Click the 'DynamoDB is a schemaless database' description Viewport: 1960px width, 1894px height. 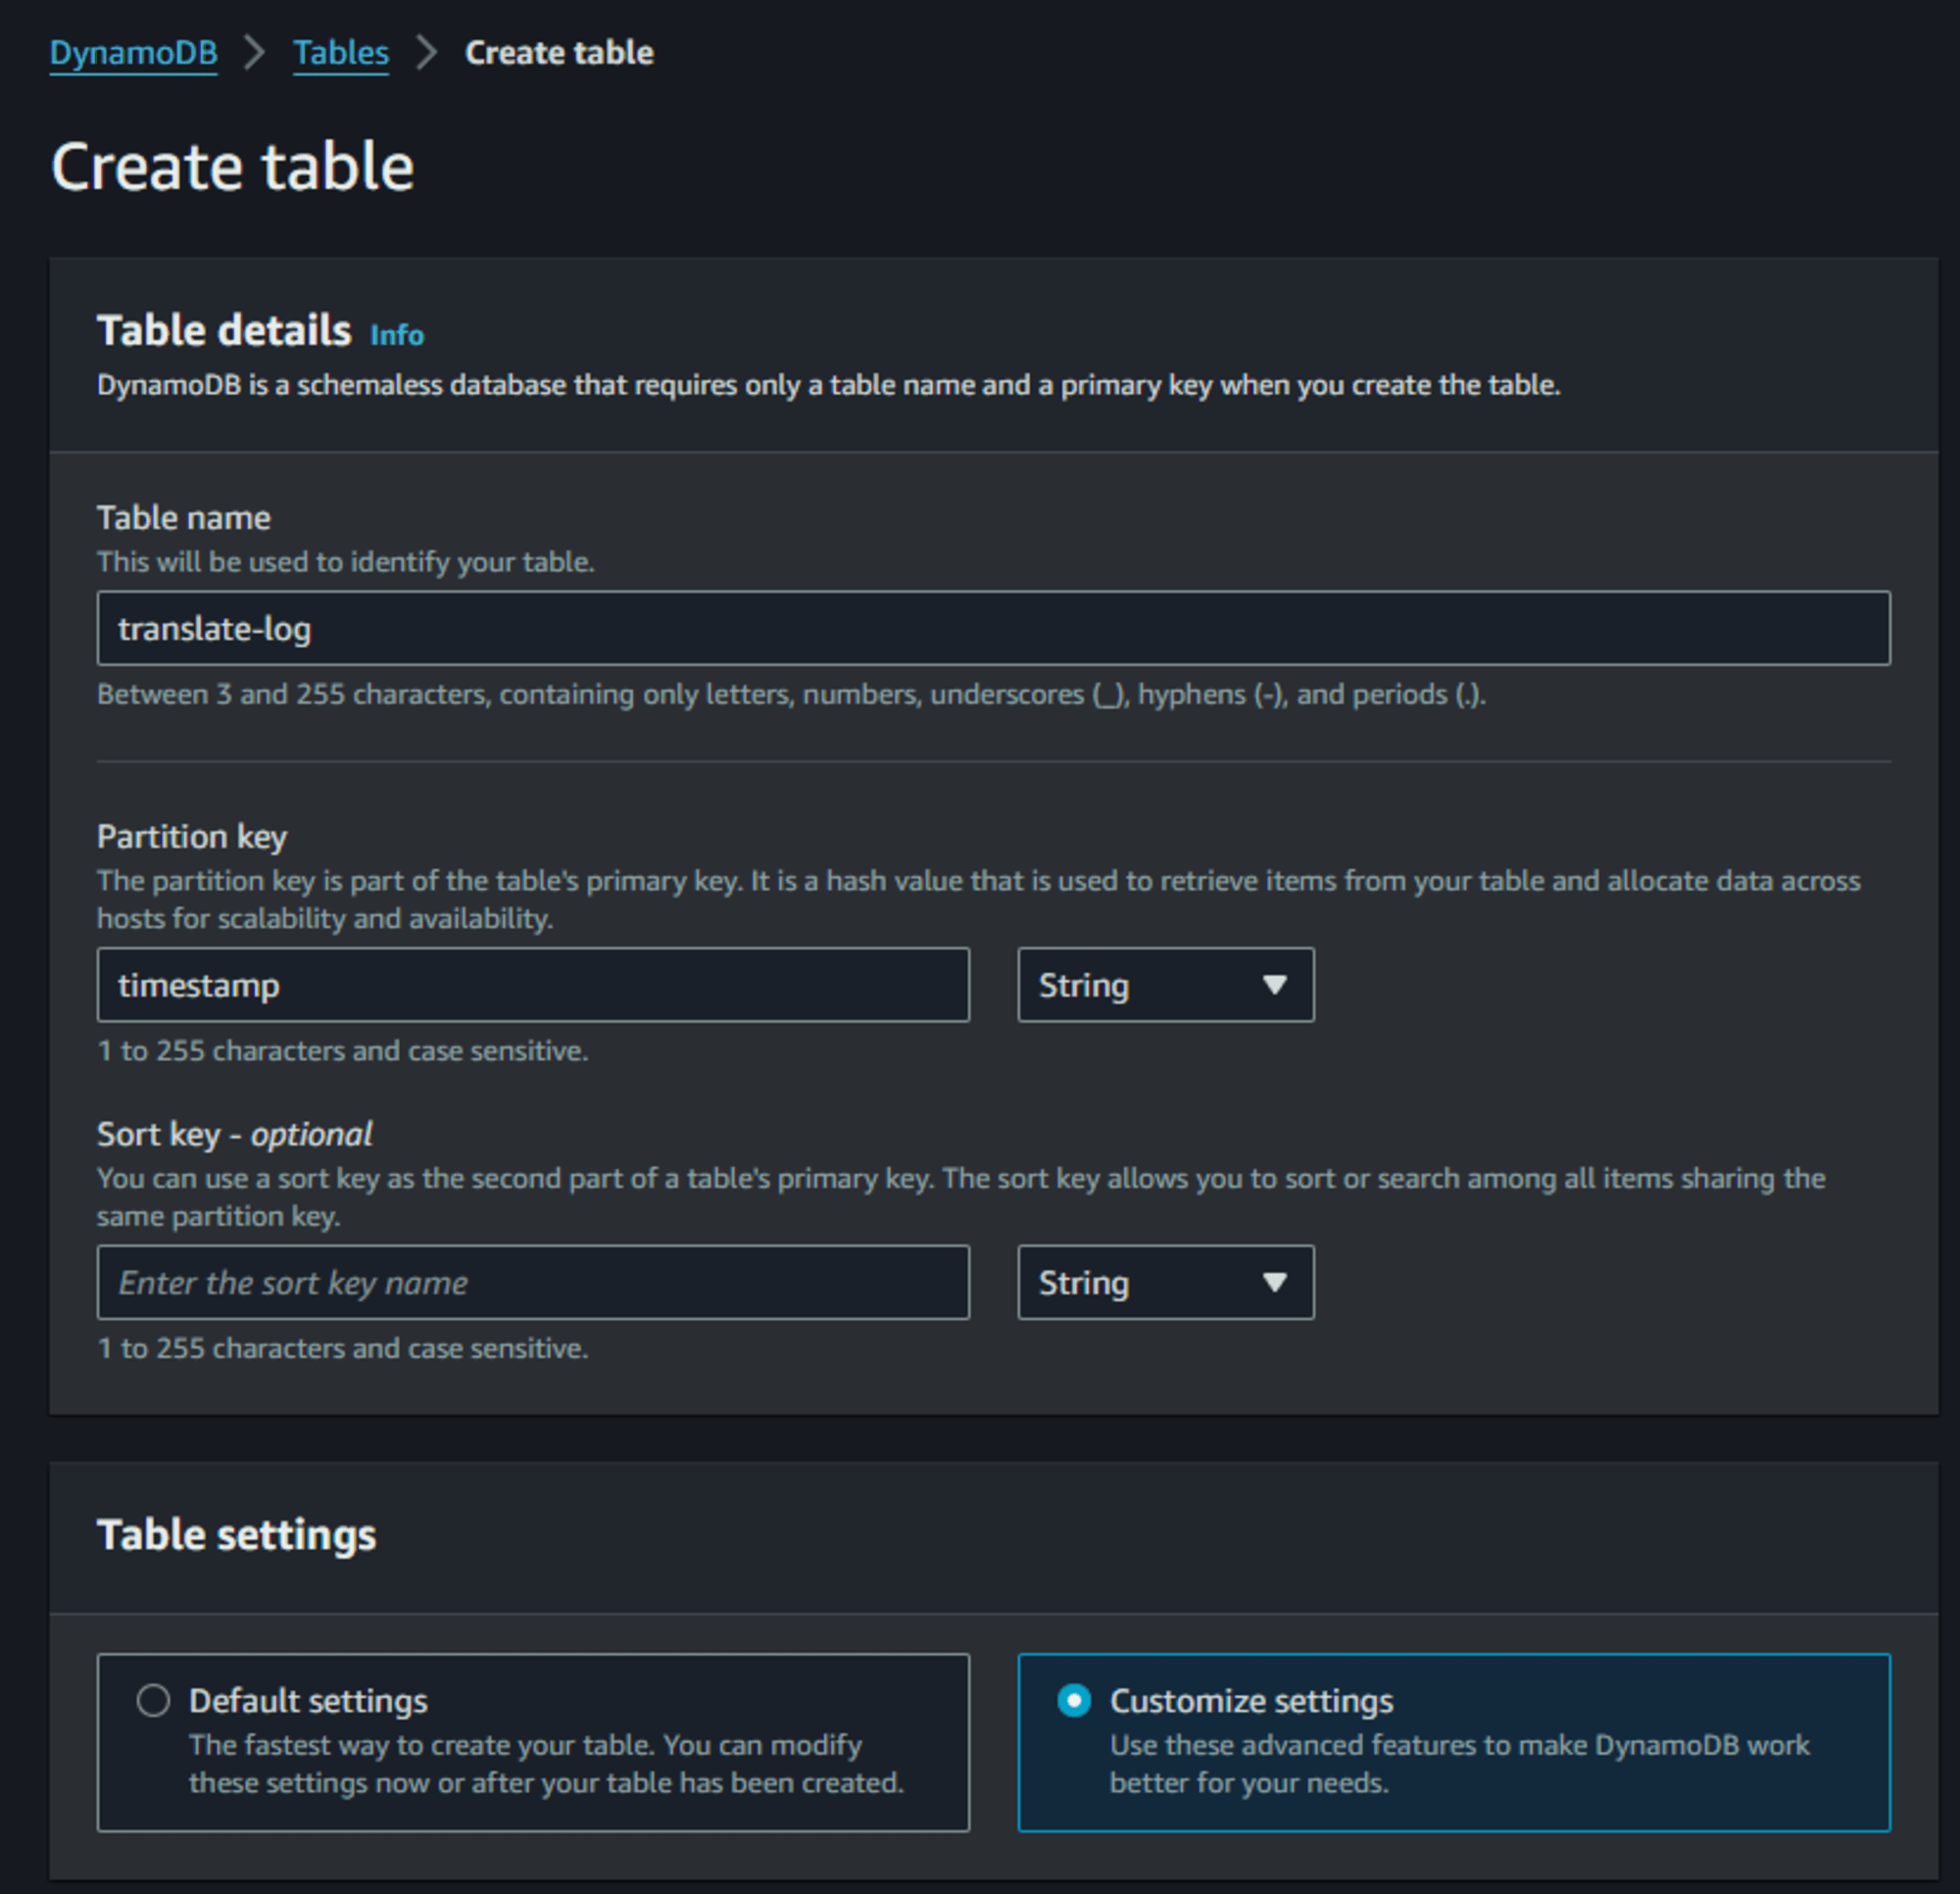click(x=828, y=385)
